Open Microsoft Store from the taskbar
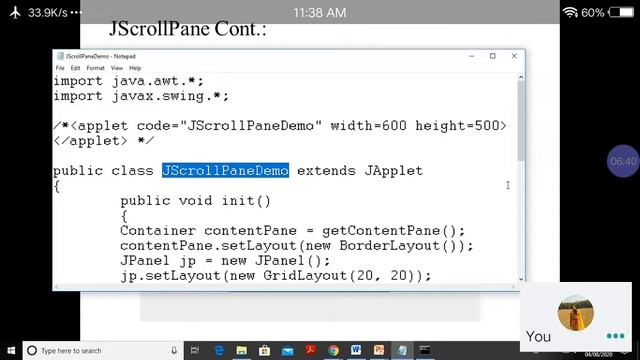This screenshot has width=640, height=360. tap(264, 350)
